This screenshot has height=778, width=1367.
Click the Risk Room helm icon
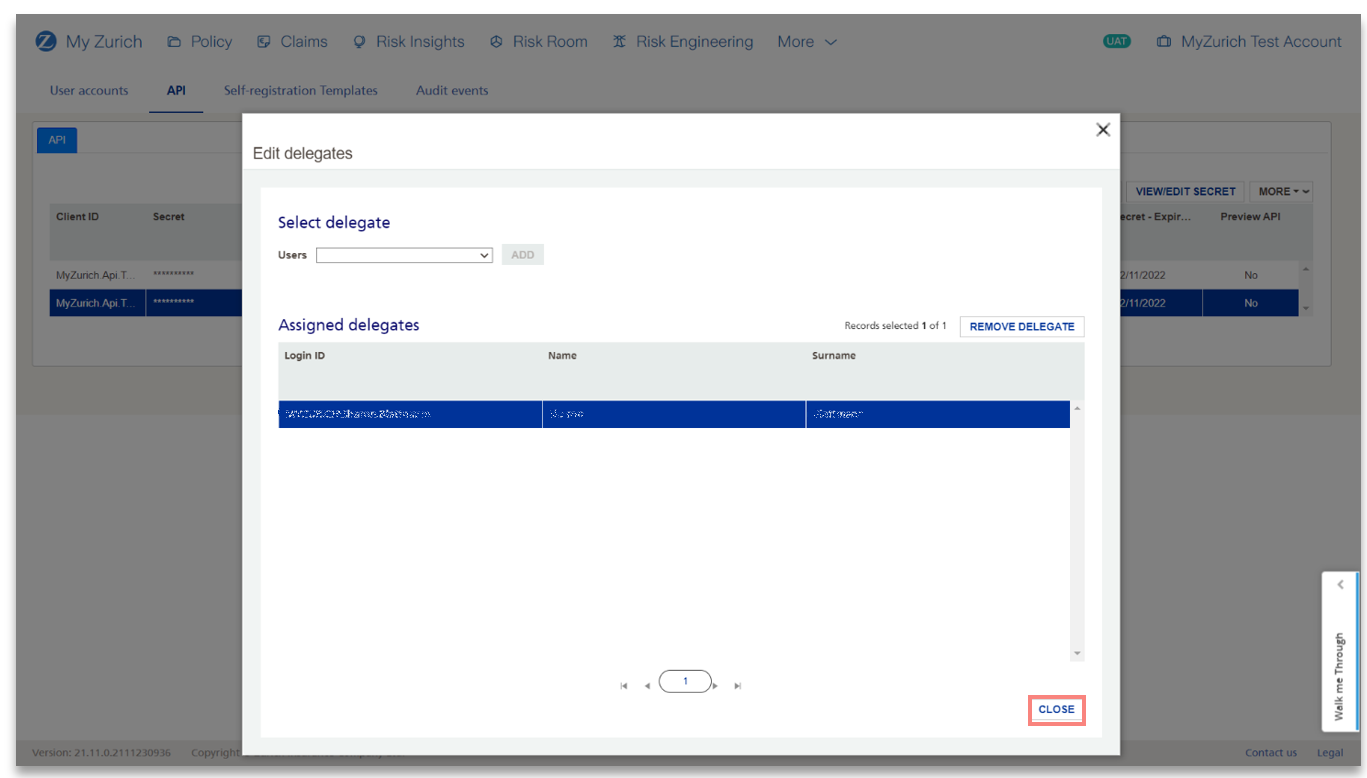point(497,41)
